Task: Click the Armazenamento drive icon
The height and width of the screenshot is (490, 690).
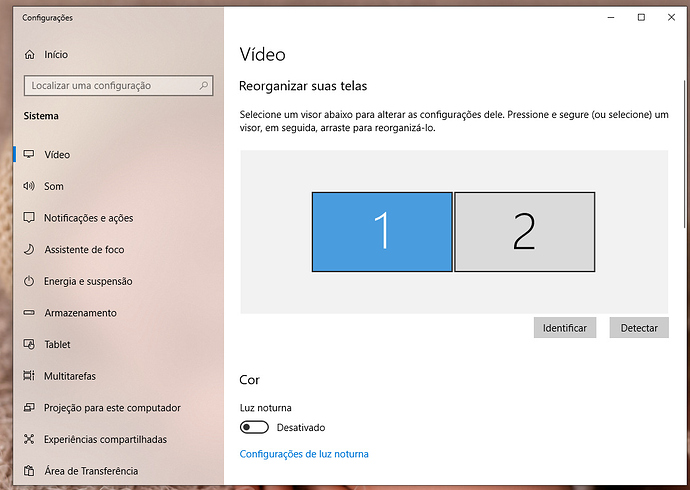Action: click(29, 313)
